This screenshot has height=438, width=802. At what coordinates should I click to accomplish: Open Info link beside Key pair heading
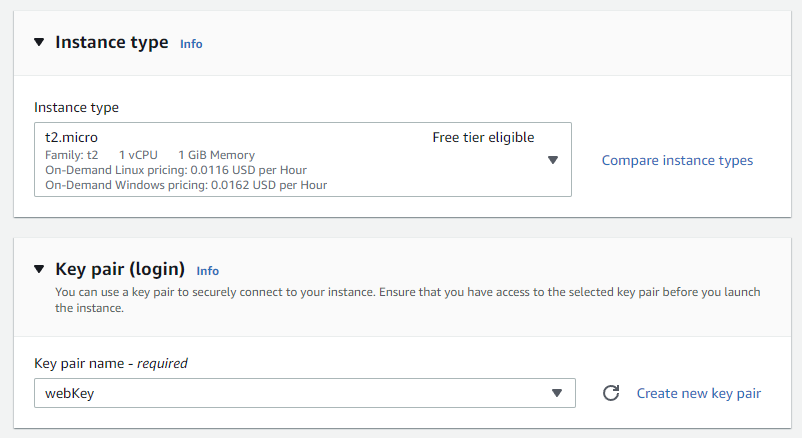coord(207,271)
